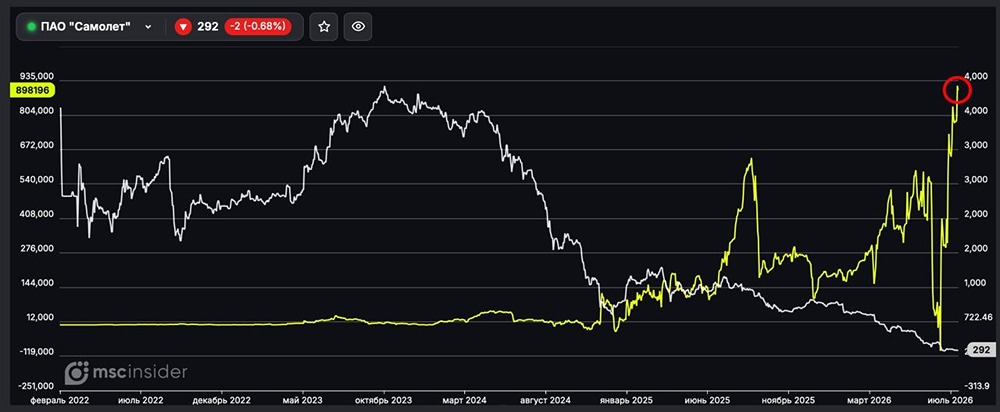Click the 722.46 right axis value
Viewport: 1000px width, 412px height.
point(978,317)
